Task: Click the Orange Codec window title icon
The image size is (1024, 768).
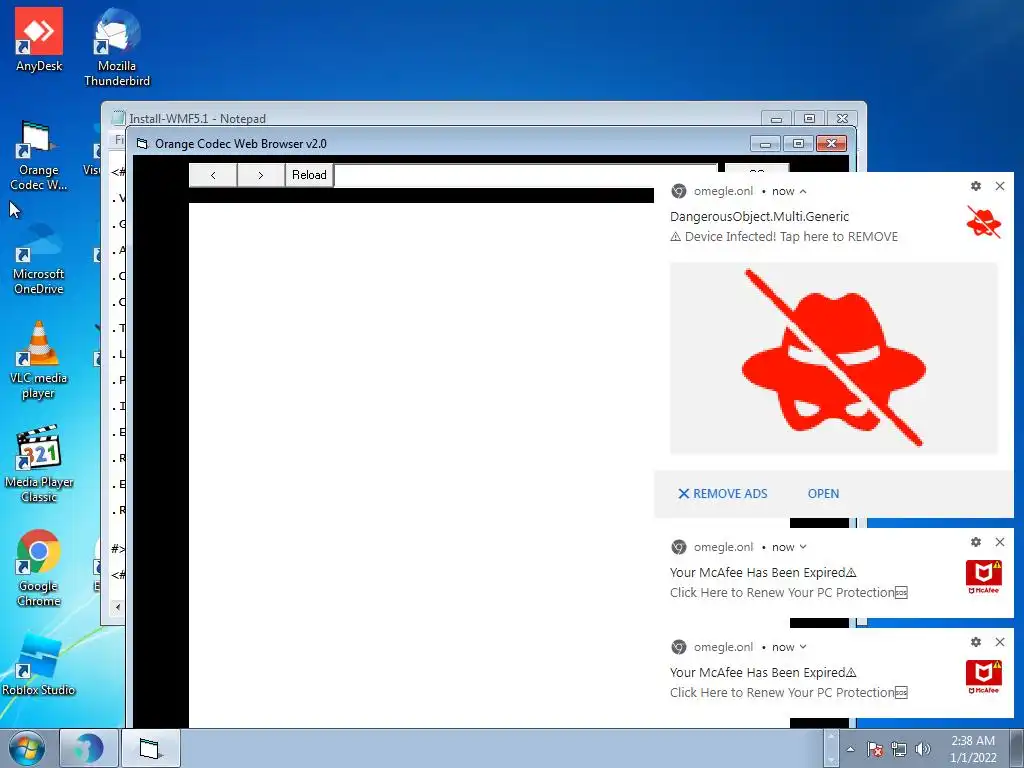Action: tap(142, 144)
